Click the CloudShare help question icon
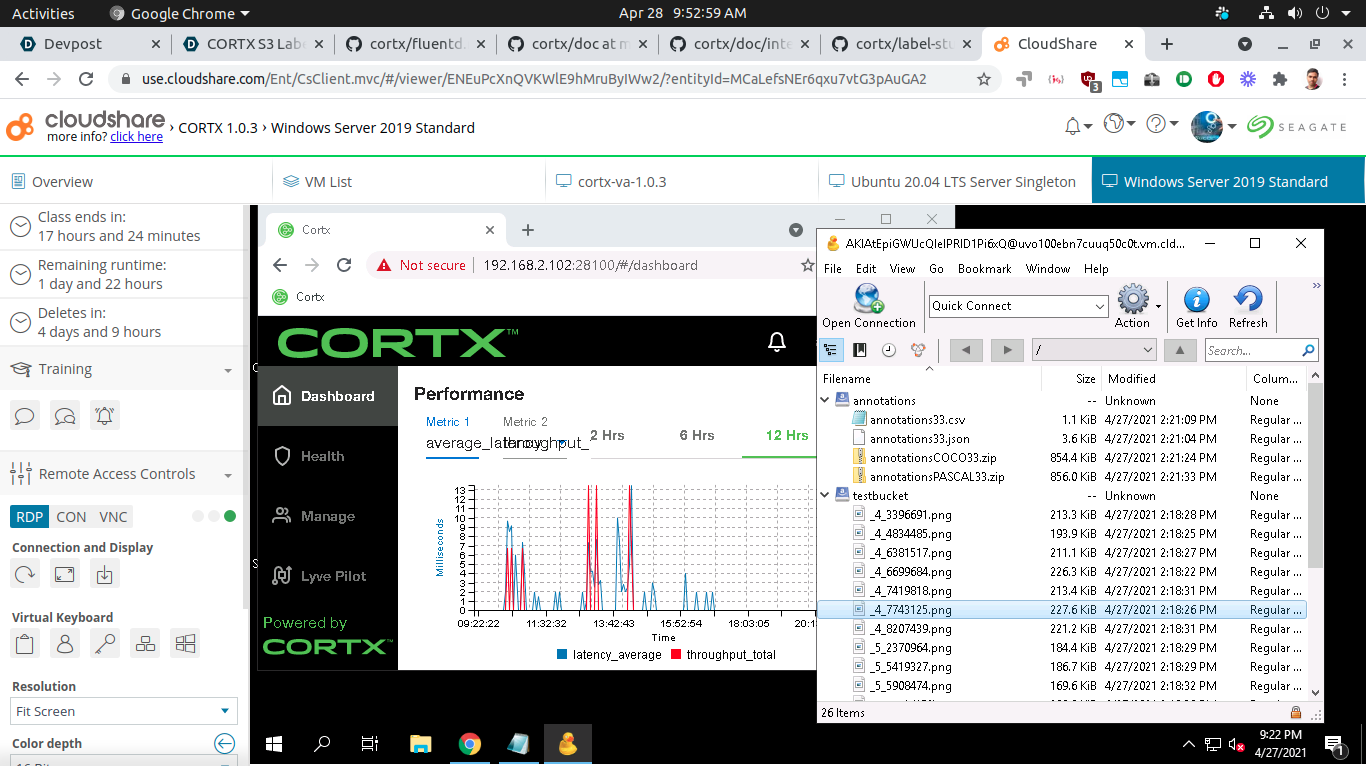This screenshot has height=768, width=1366. click(x=1156, y=124)
